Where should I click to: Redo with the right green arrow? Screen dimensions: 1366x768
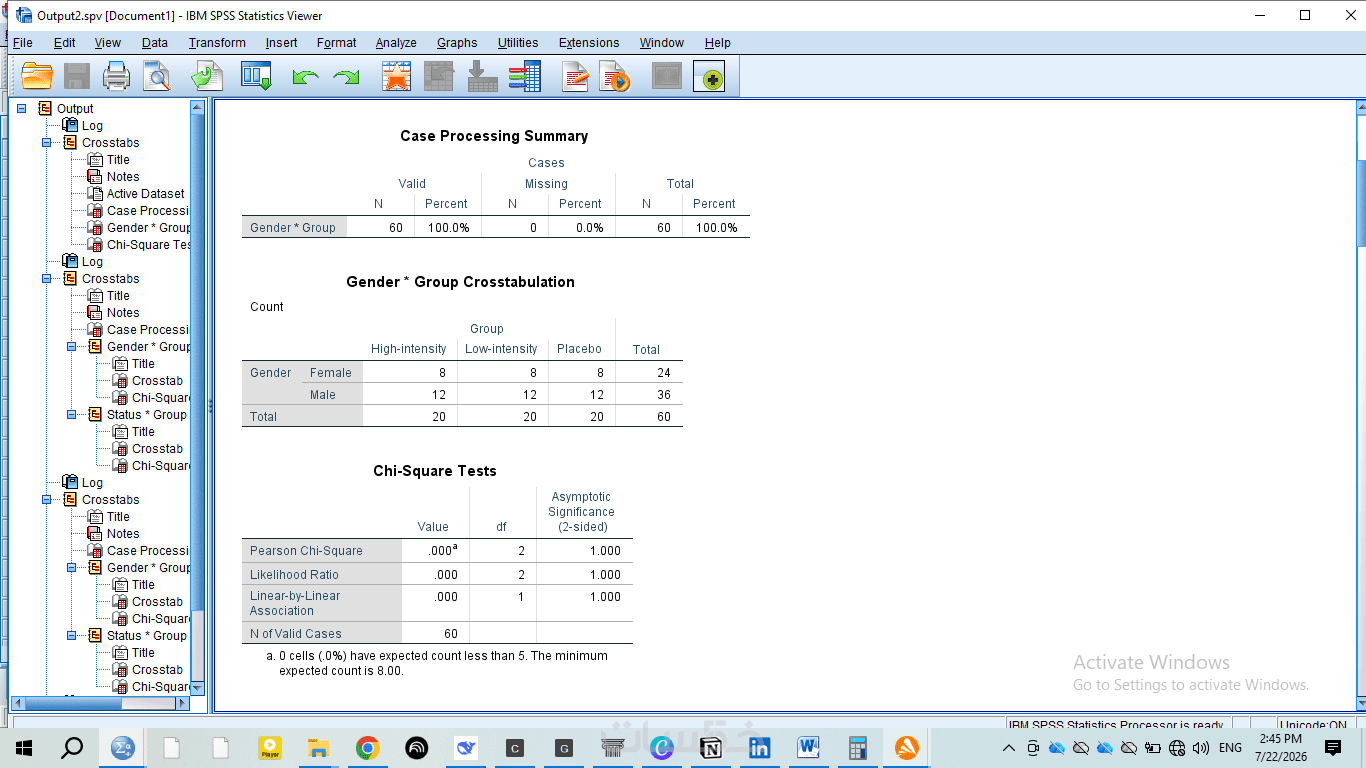(346, 77)
